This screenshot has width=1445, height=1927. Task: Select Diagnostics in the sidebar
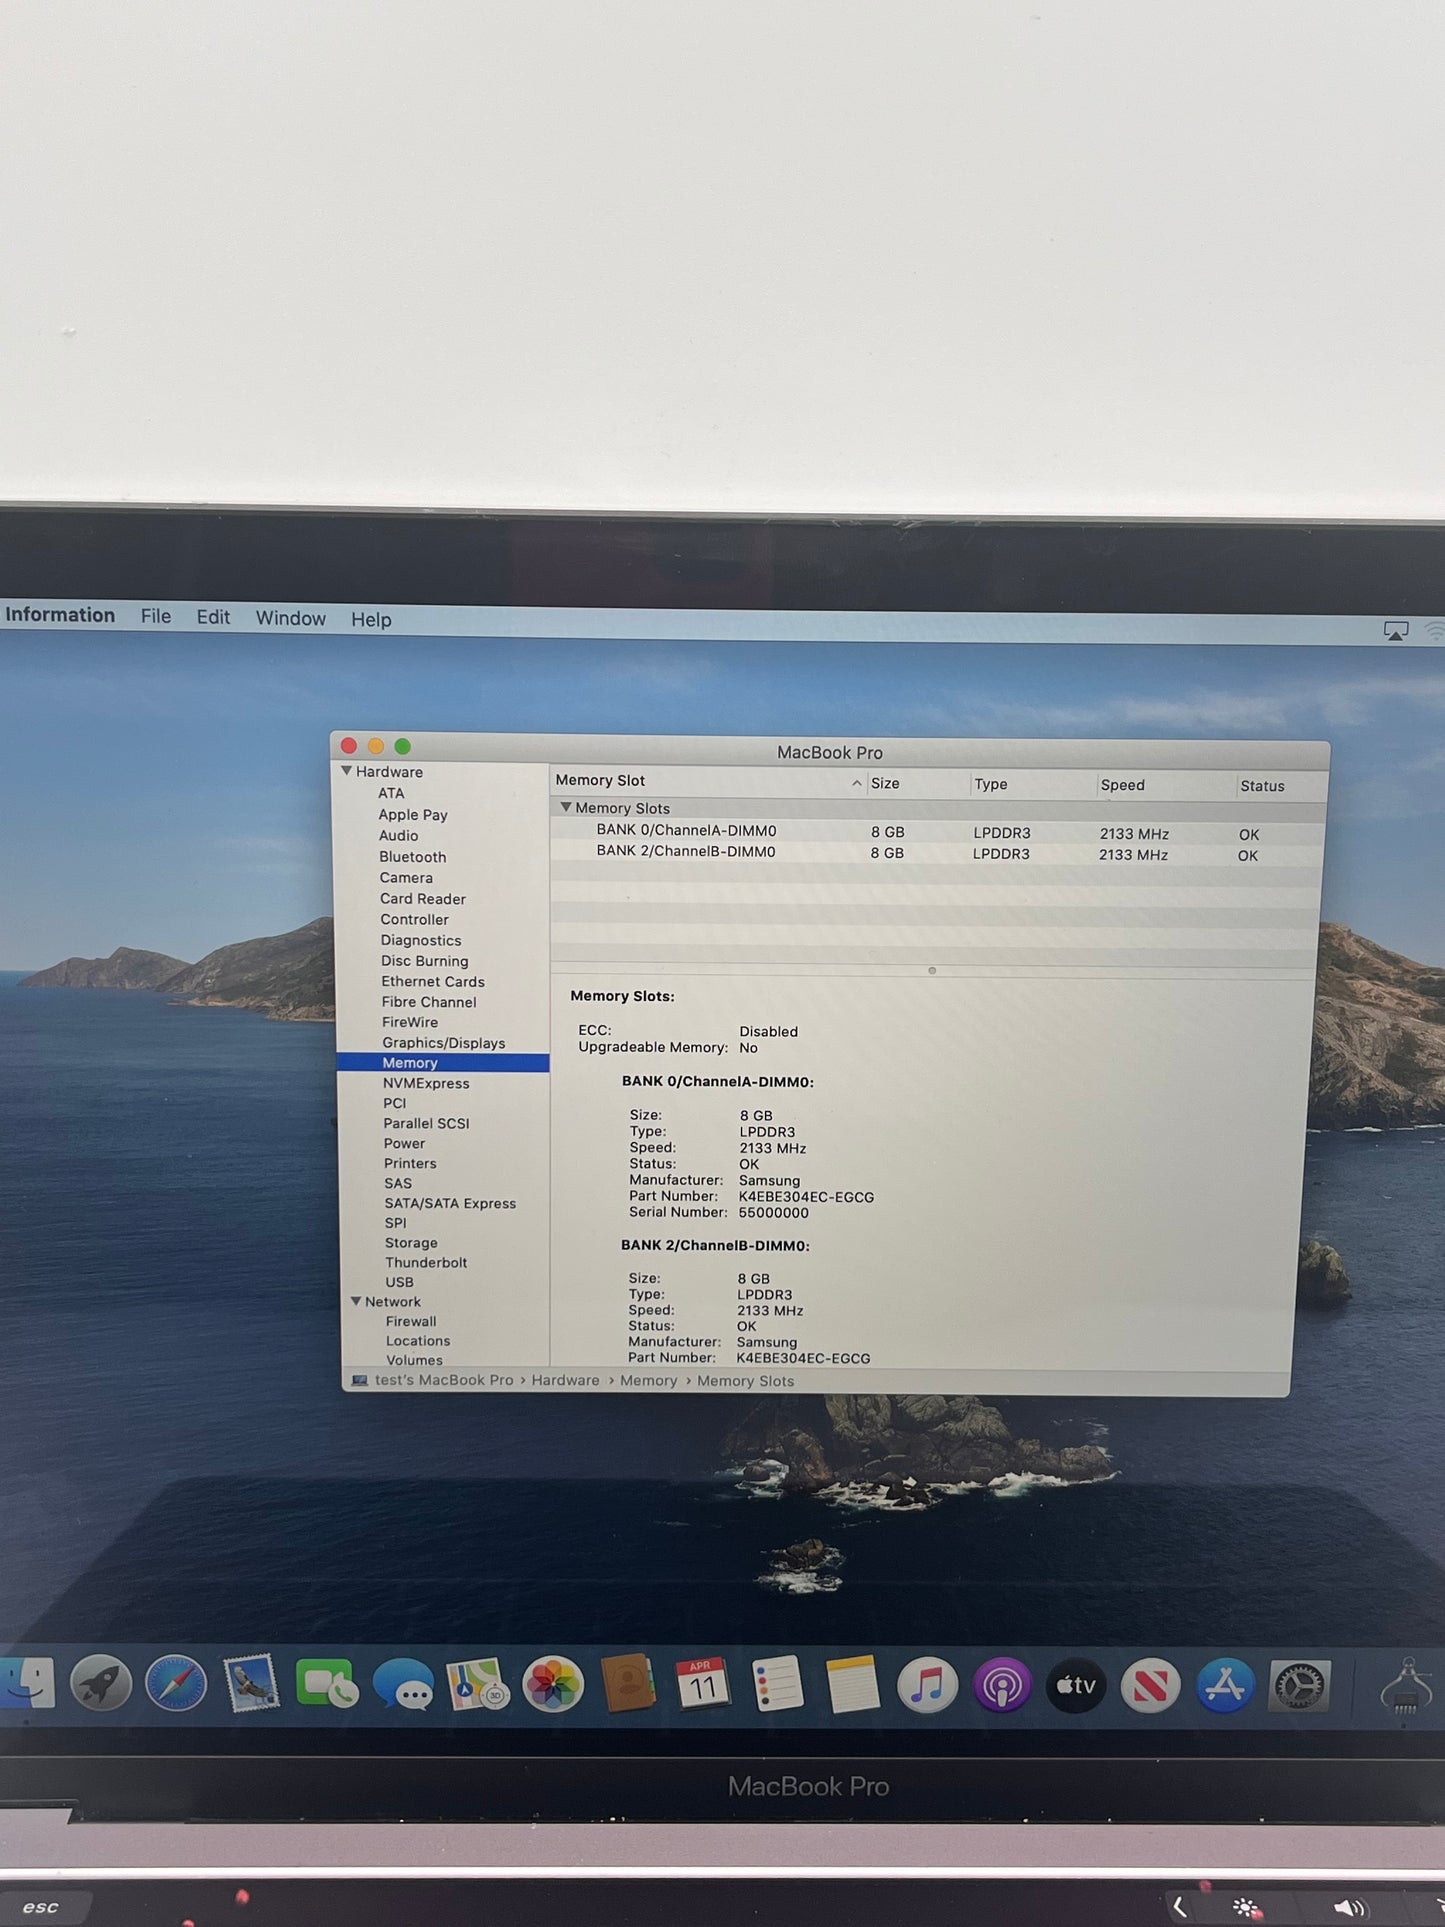point(421,941)
